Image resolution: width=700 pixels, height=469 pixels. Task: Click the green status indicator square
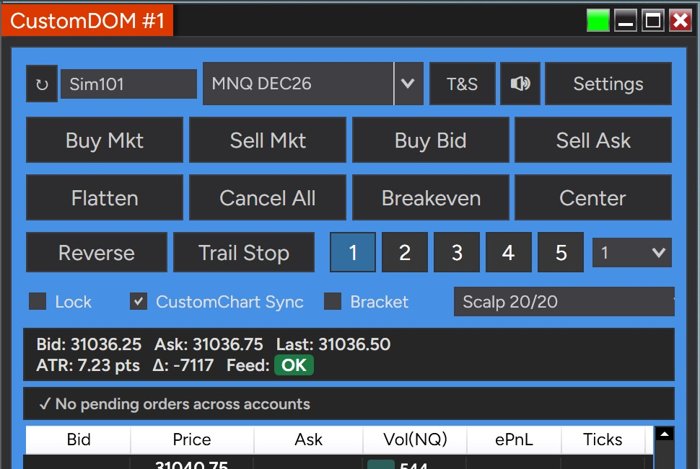point(598,21)
